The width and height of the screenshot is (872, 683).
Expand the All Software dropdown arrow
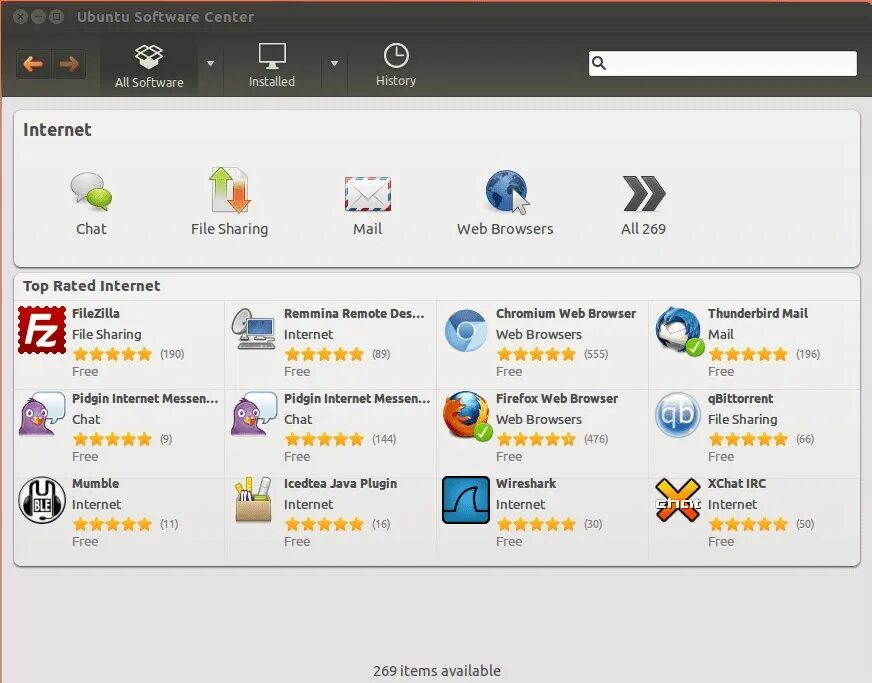pyautogui.click(x=210, y=64)
